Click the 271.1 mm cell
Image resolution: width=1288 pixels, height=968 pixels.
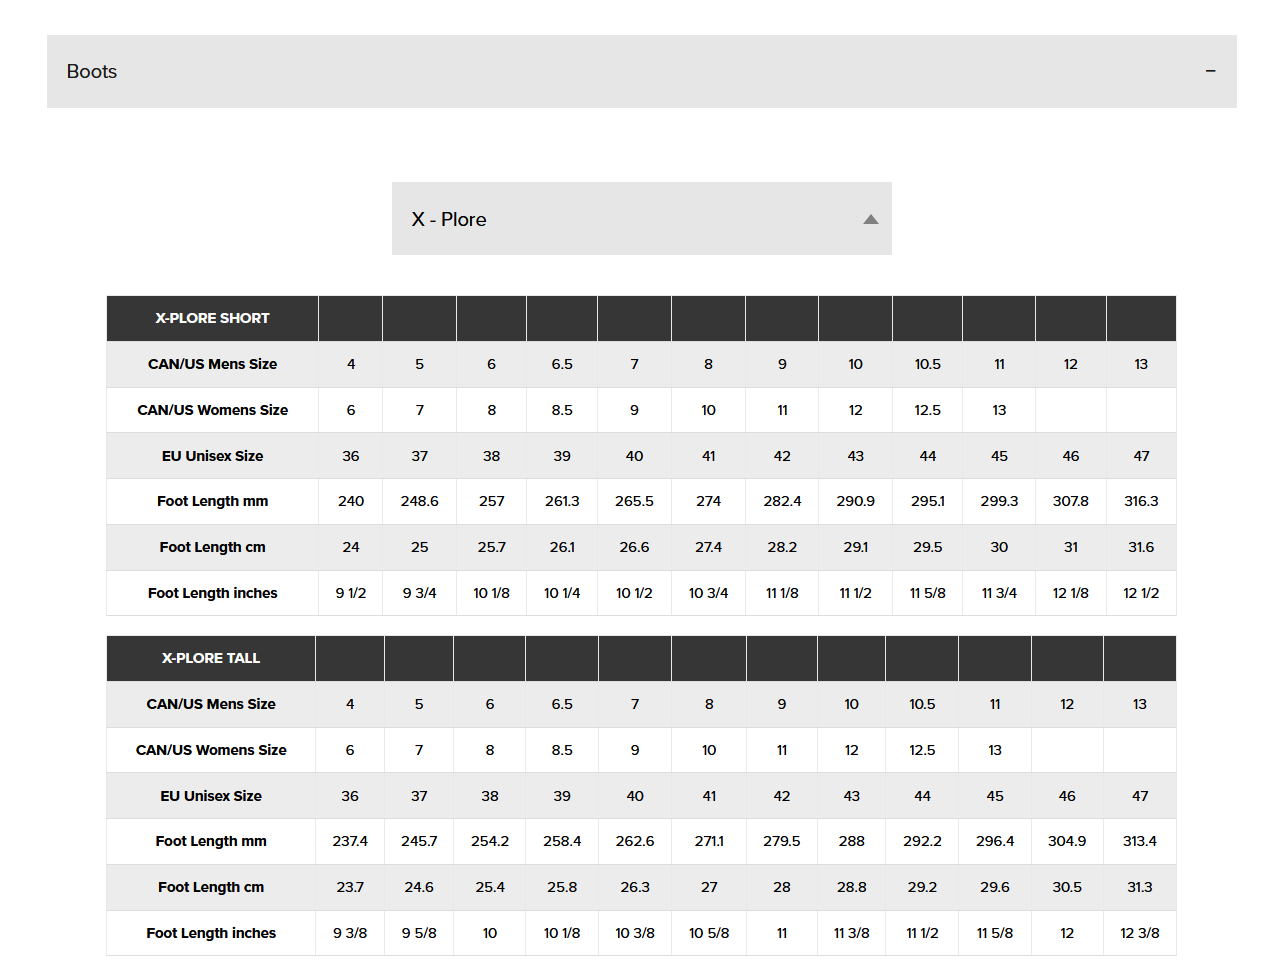709,841
